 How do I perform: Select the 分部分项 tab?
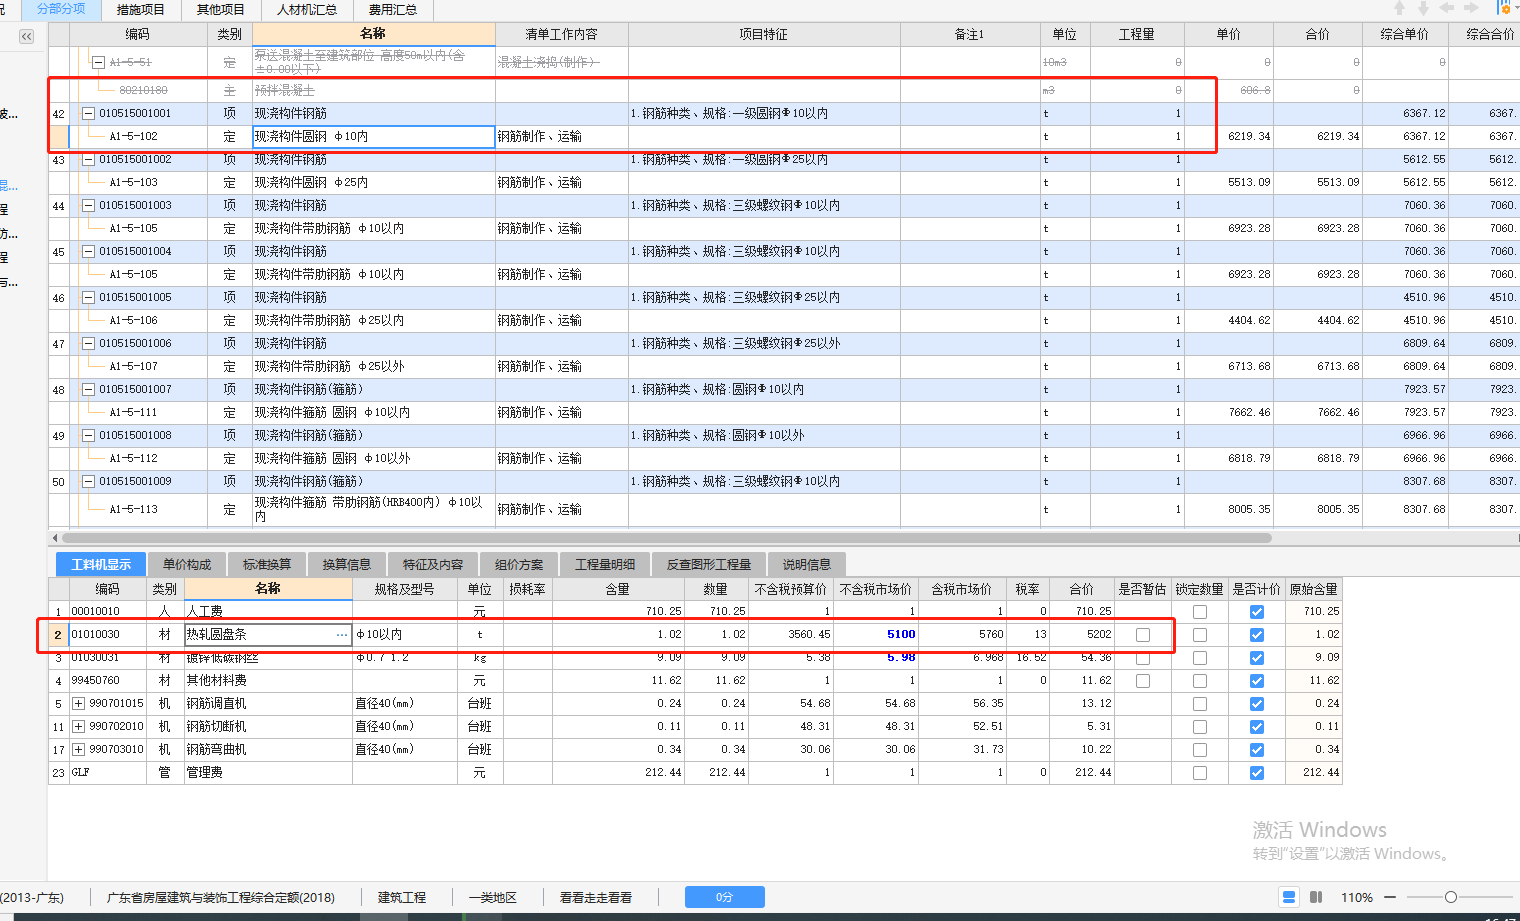coord(61,10)
